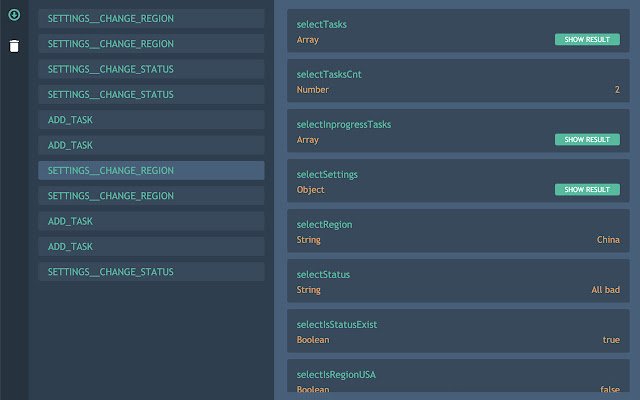Show result for selectTasks

point(587,39)
